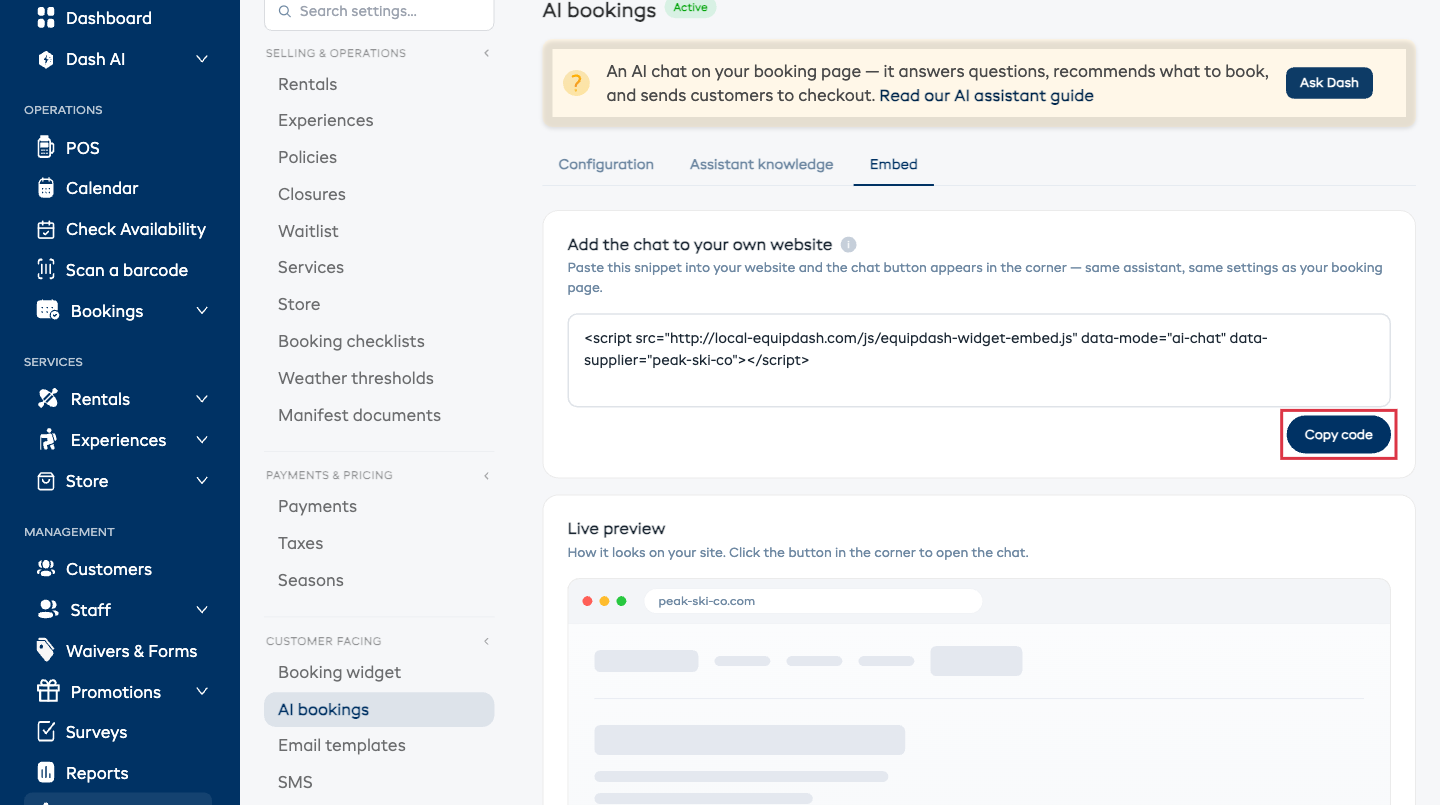The image size is (1440, 805).
Task: Click the Promotions gift icon
Action: pyautogui.click(x=48, y=692)
